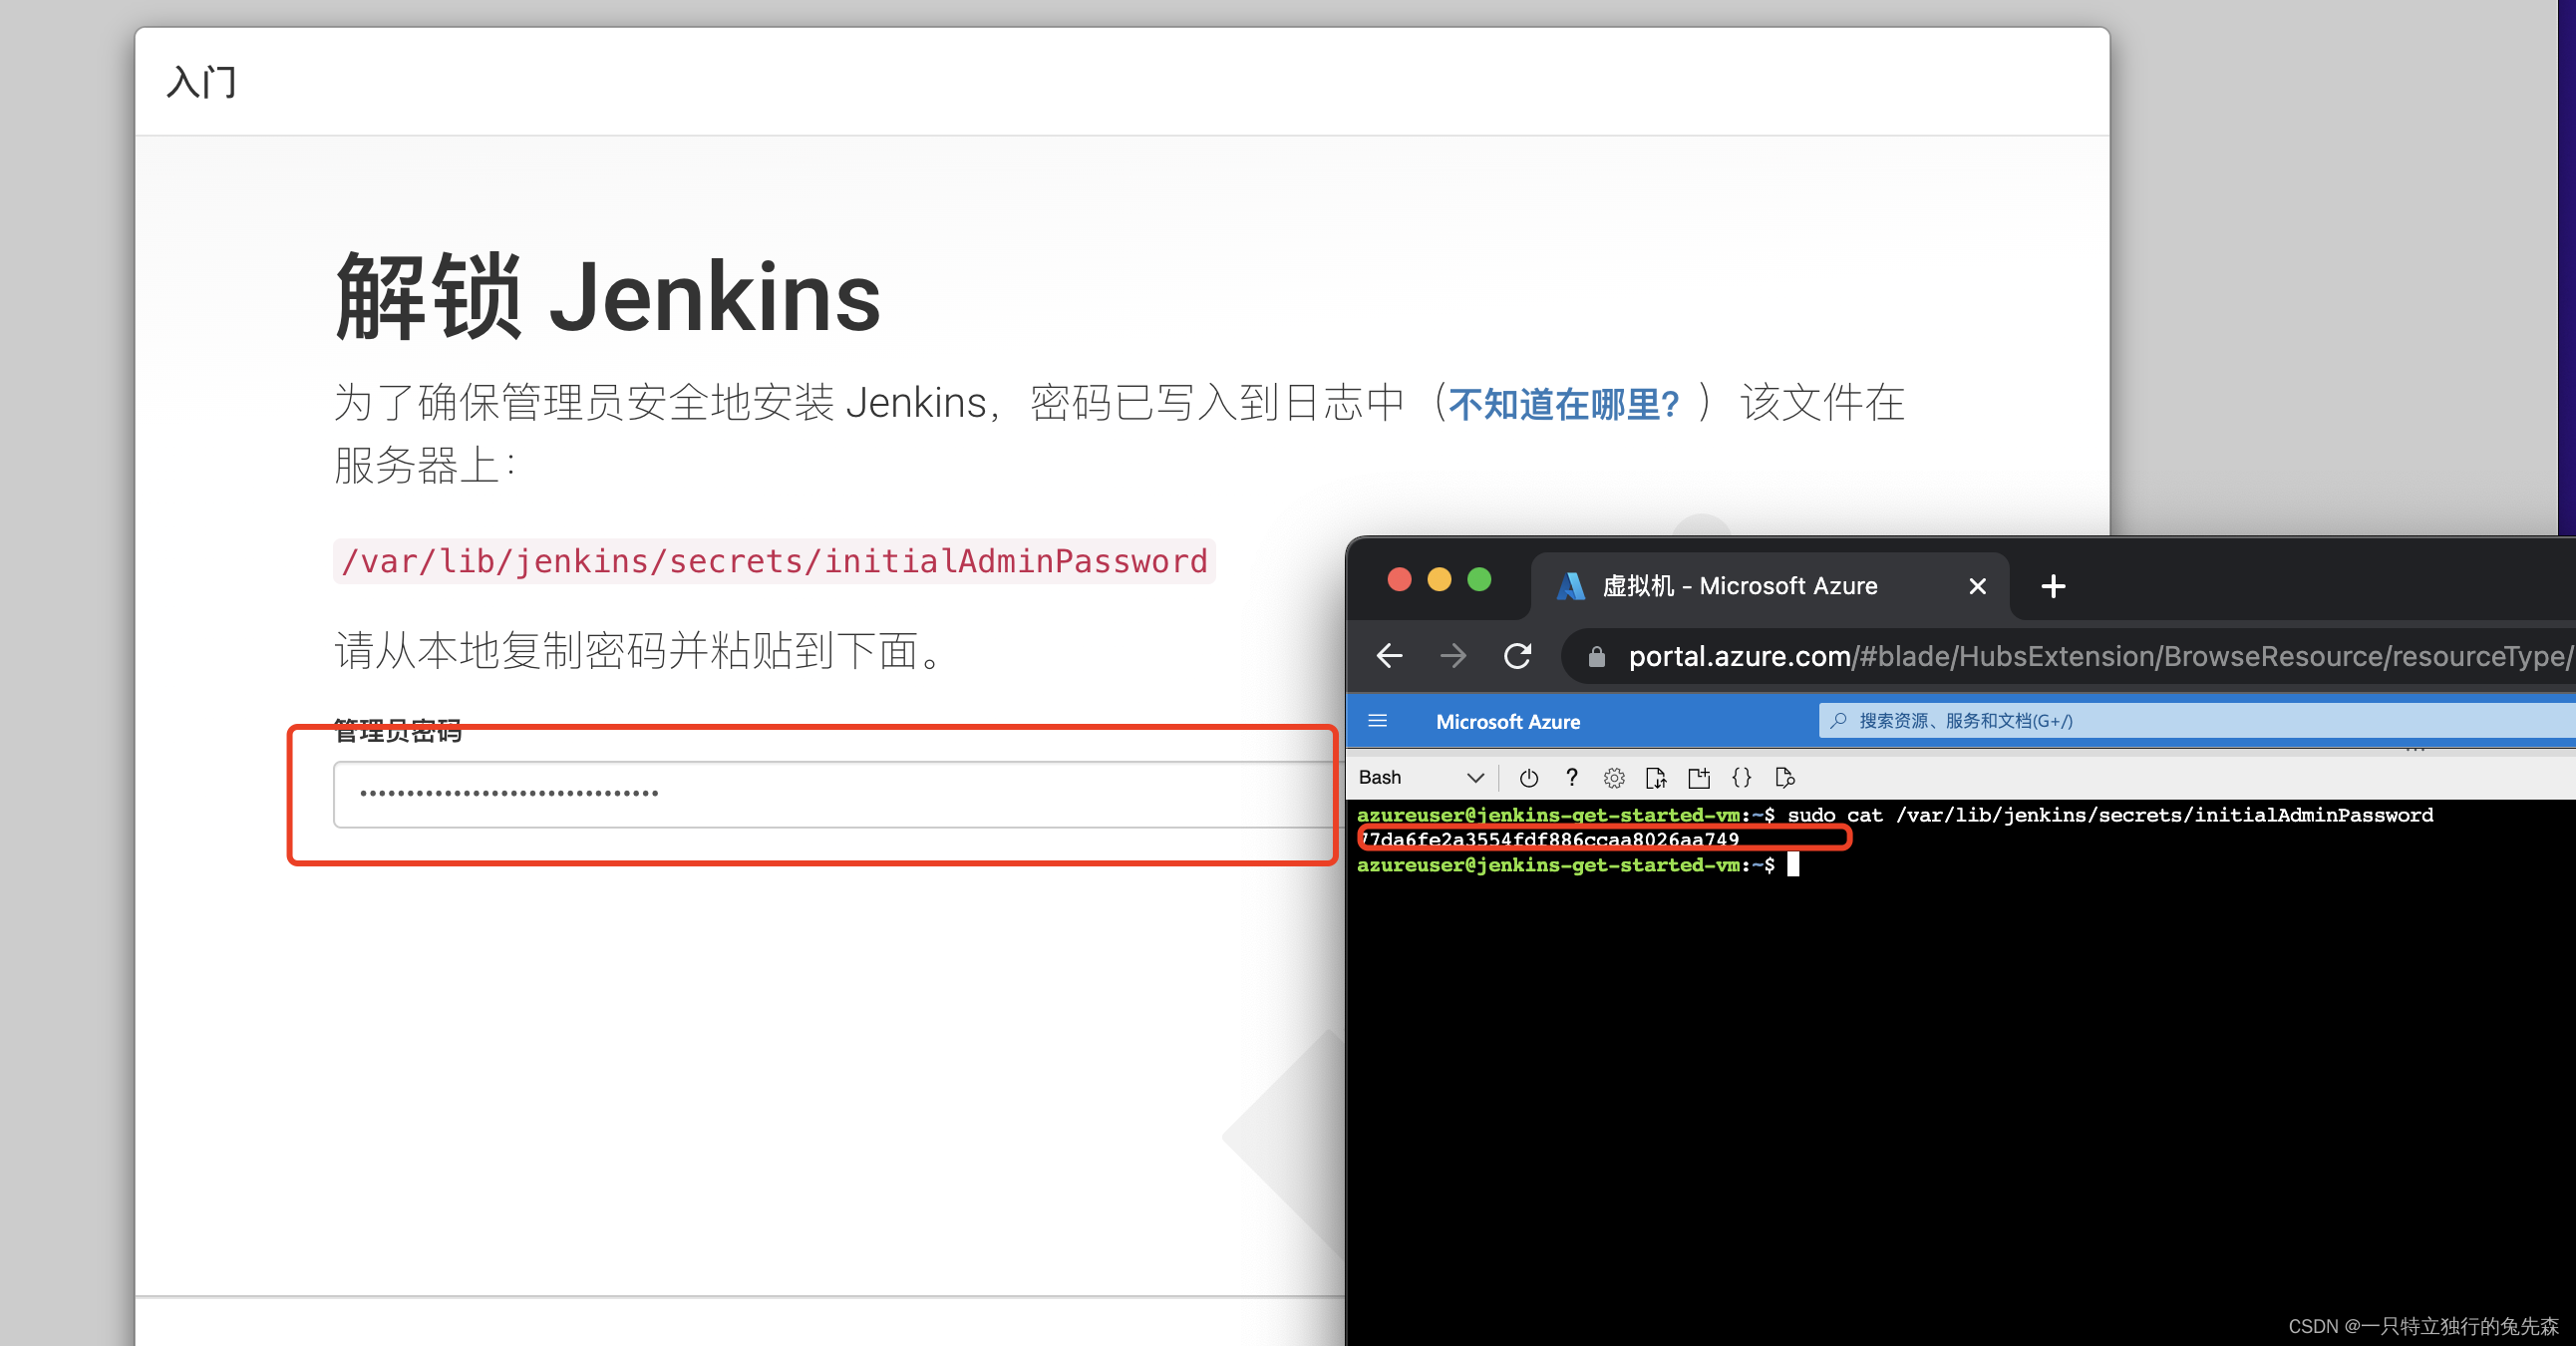Open the Azure portal hamburger menu

(1377, 721)
